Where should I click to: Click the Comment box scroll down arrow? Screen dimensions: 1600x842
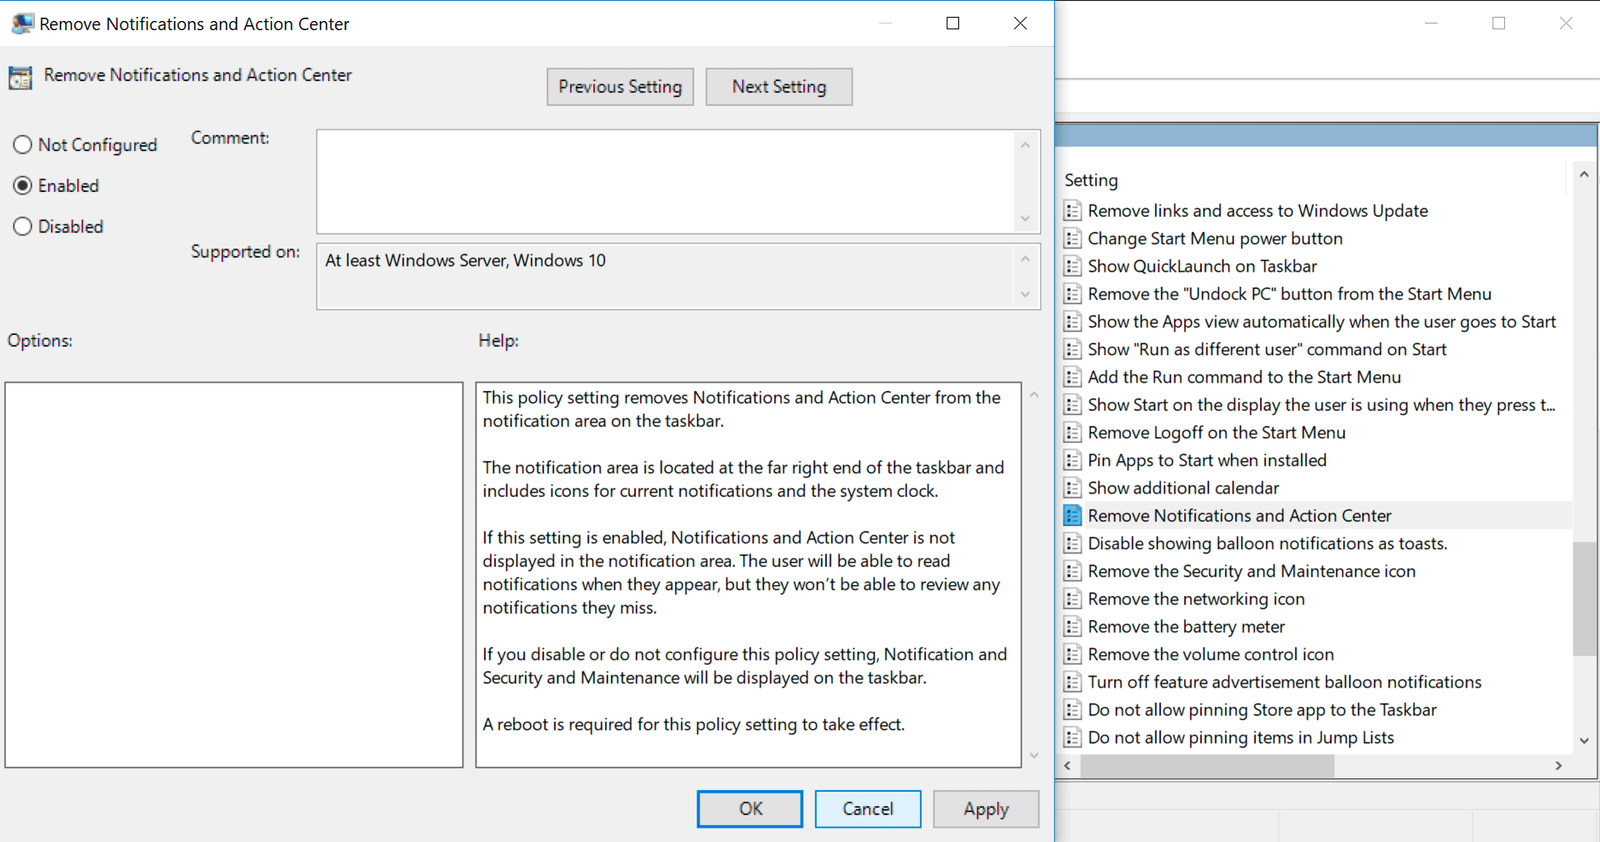[x=1025, y=218]
